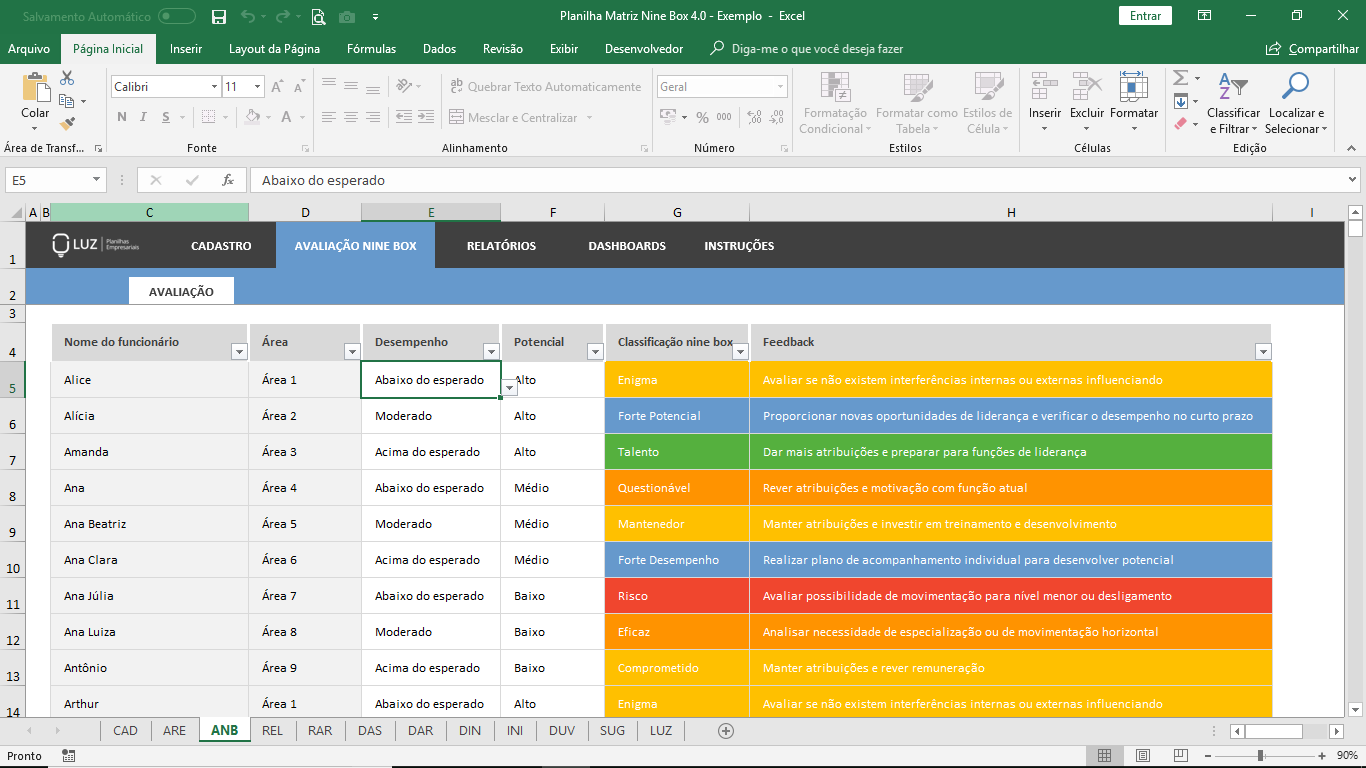Viewport: 1366px width, 768px height.
Task: Switch to Page Break Preview view
Action: point(1179,756)
